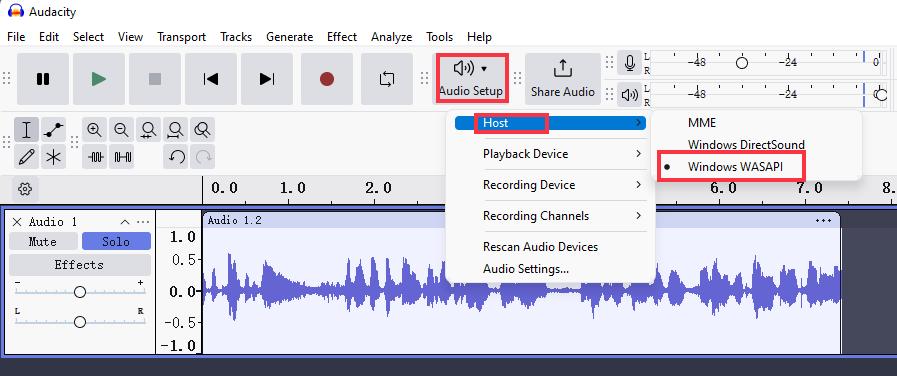Select the Selection (I-beam) tool
Image resolution: width=897 pixels, height=376 pixels.
point(26,130)
